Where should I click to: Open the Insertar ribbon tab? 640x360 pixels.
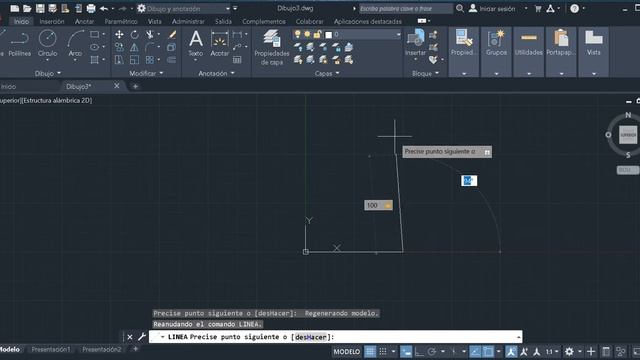pyautogui.click(x=52, y=21)
